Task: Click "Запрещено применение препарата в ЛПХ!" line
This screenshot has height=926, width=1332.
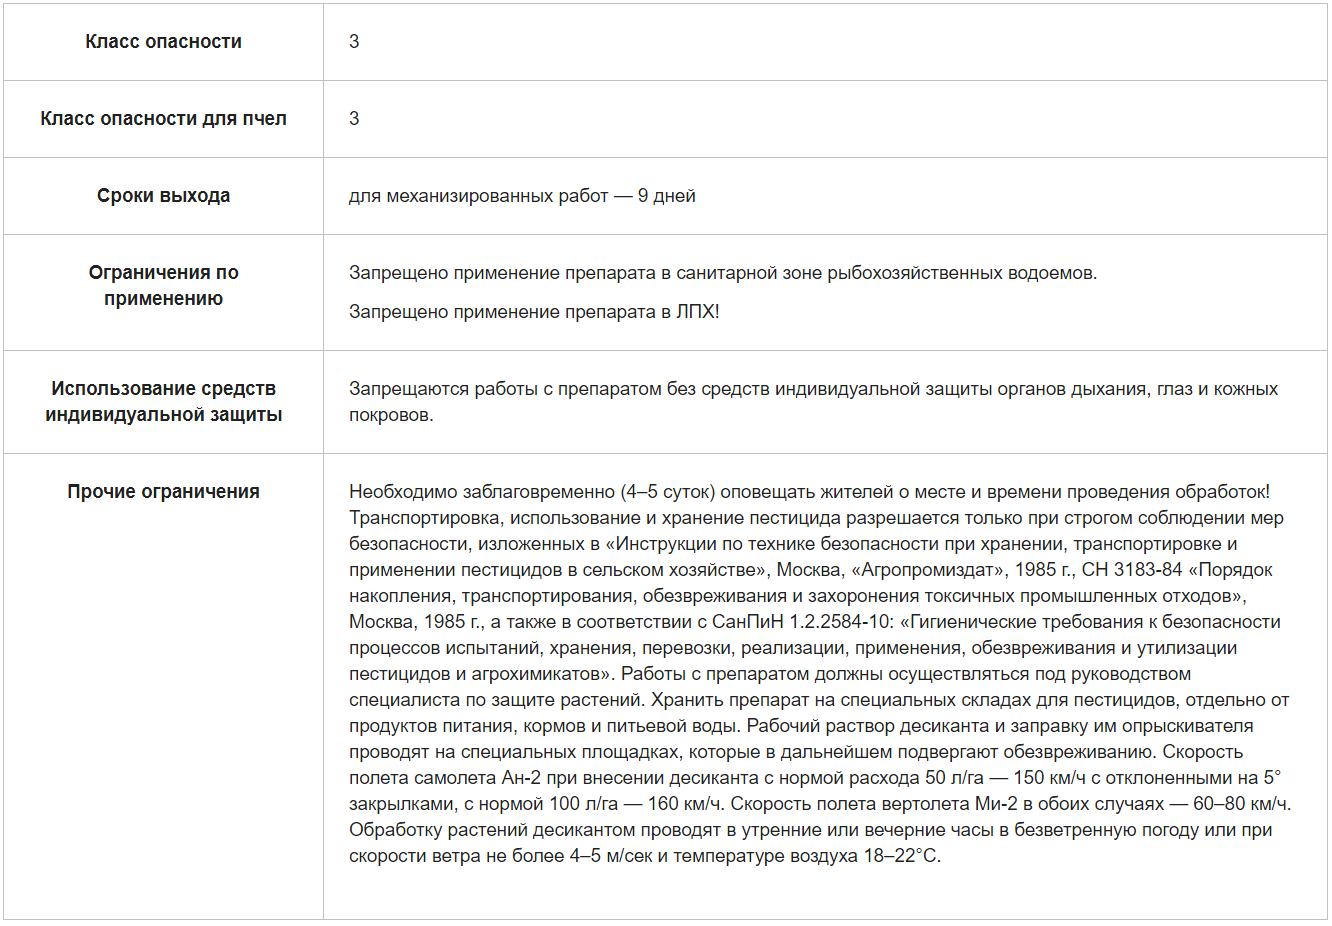Action: pyautogui.click(x=534, y=312)
